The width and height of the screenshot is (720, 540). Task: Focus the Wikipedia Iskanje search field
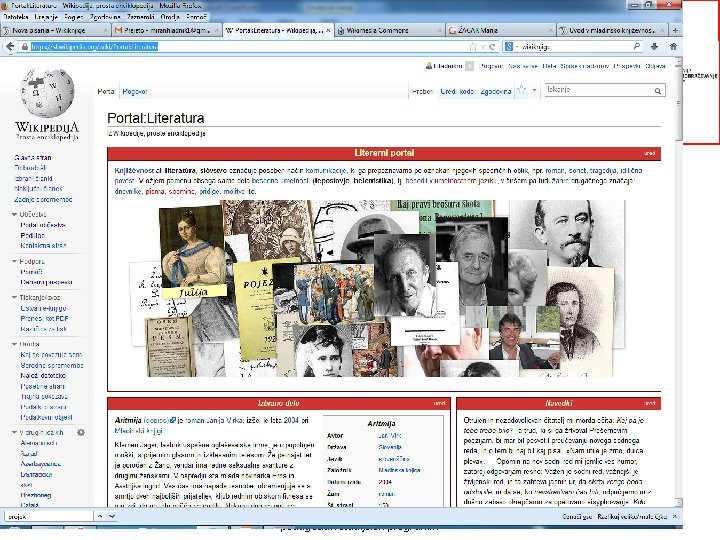(x=598, y=90)
